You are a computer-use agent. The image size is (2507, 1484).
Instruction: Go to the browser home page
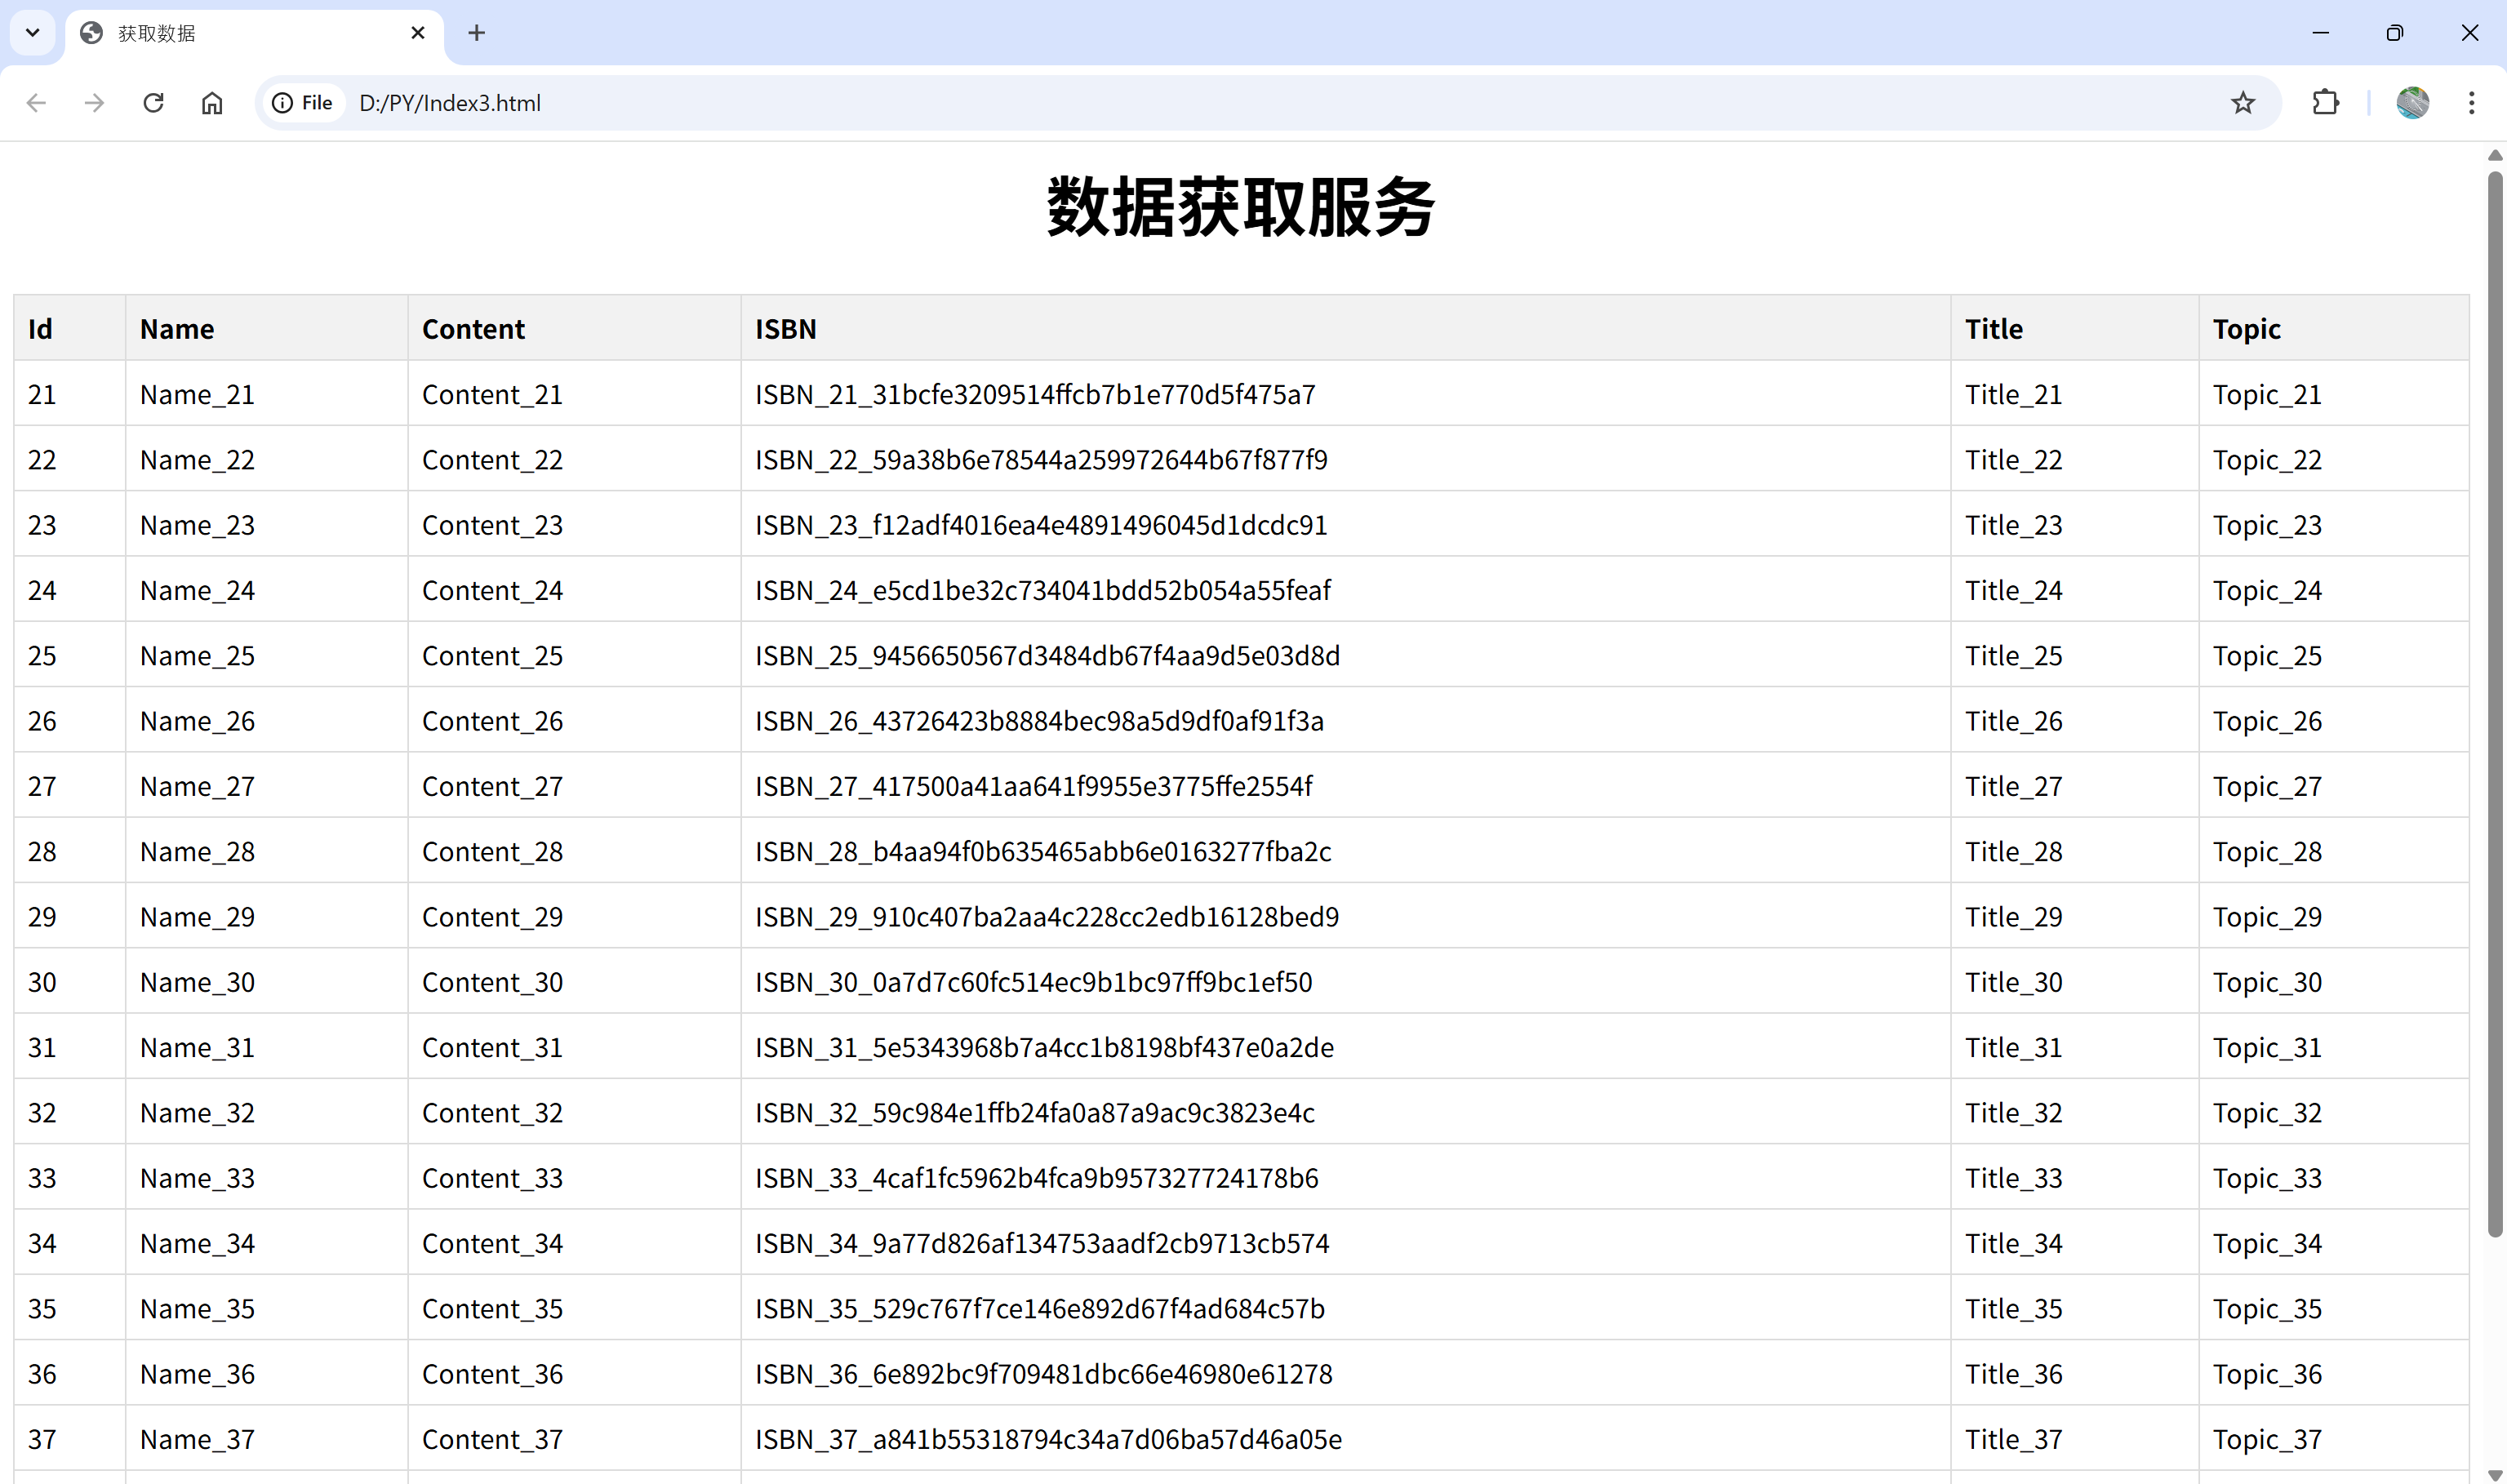coord(212,103)
